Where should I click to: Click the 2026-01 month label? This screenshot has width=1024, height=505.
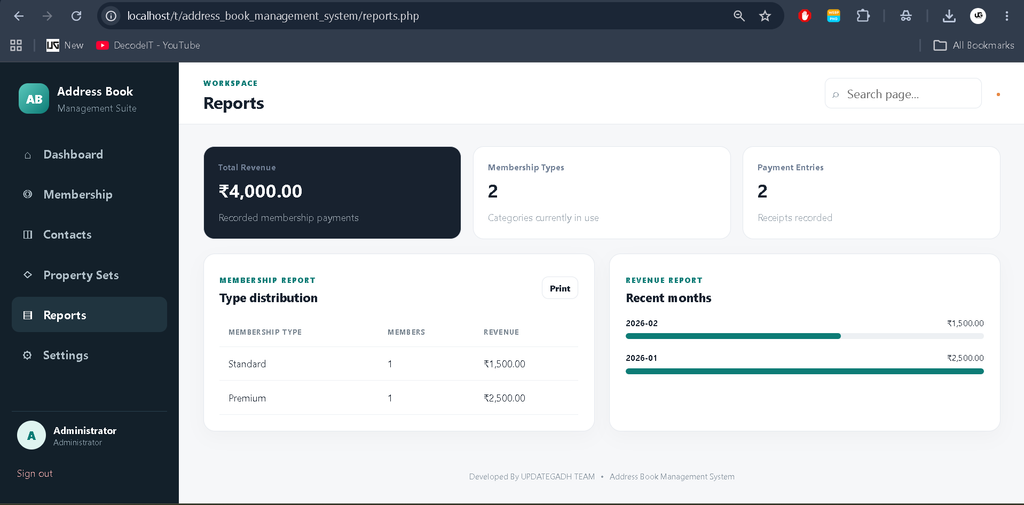pos(642,358)
